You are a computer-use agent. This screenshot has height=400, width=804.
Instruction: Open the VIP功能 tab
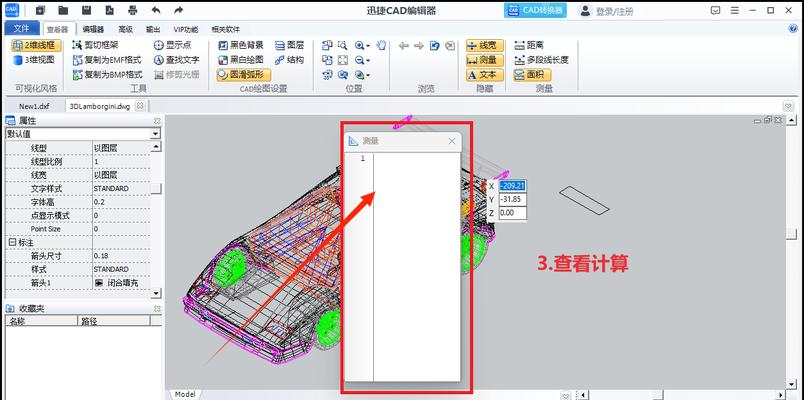tap(186, 29)
